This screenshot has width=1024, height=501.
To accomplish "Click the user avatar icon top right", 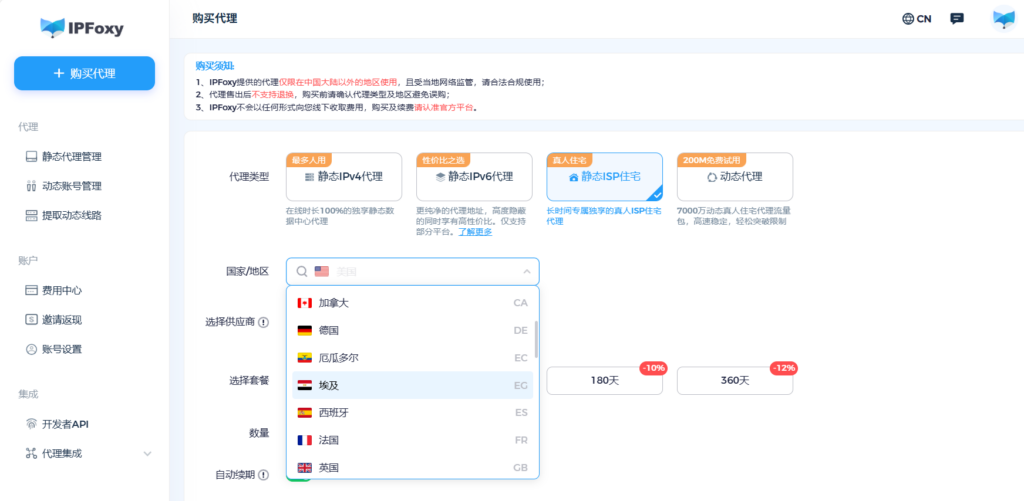I will click(x=1003, y=19).
